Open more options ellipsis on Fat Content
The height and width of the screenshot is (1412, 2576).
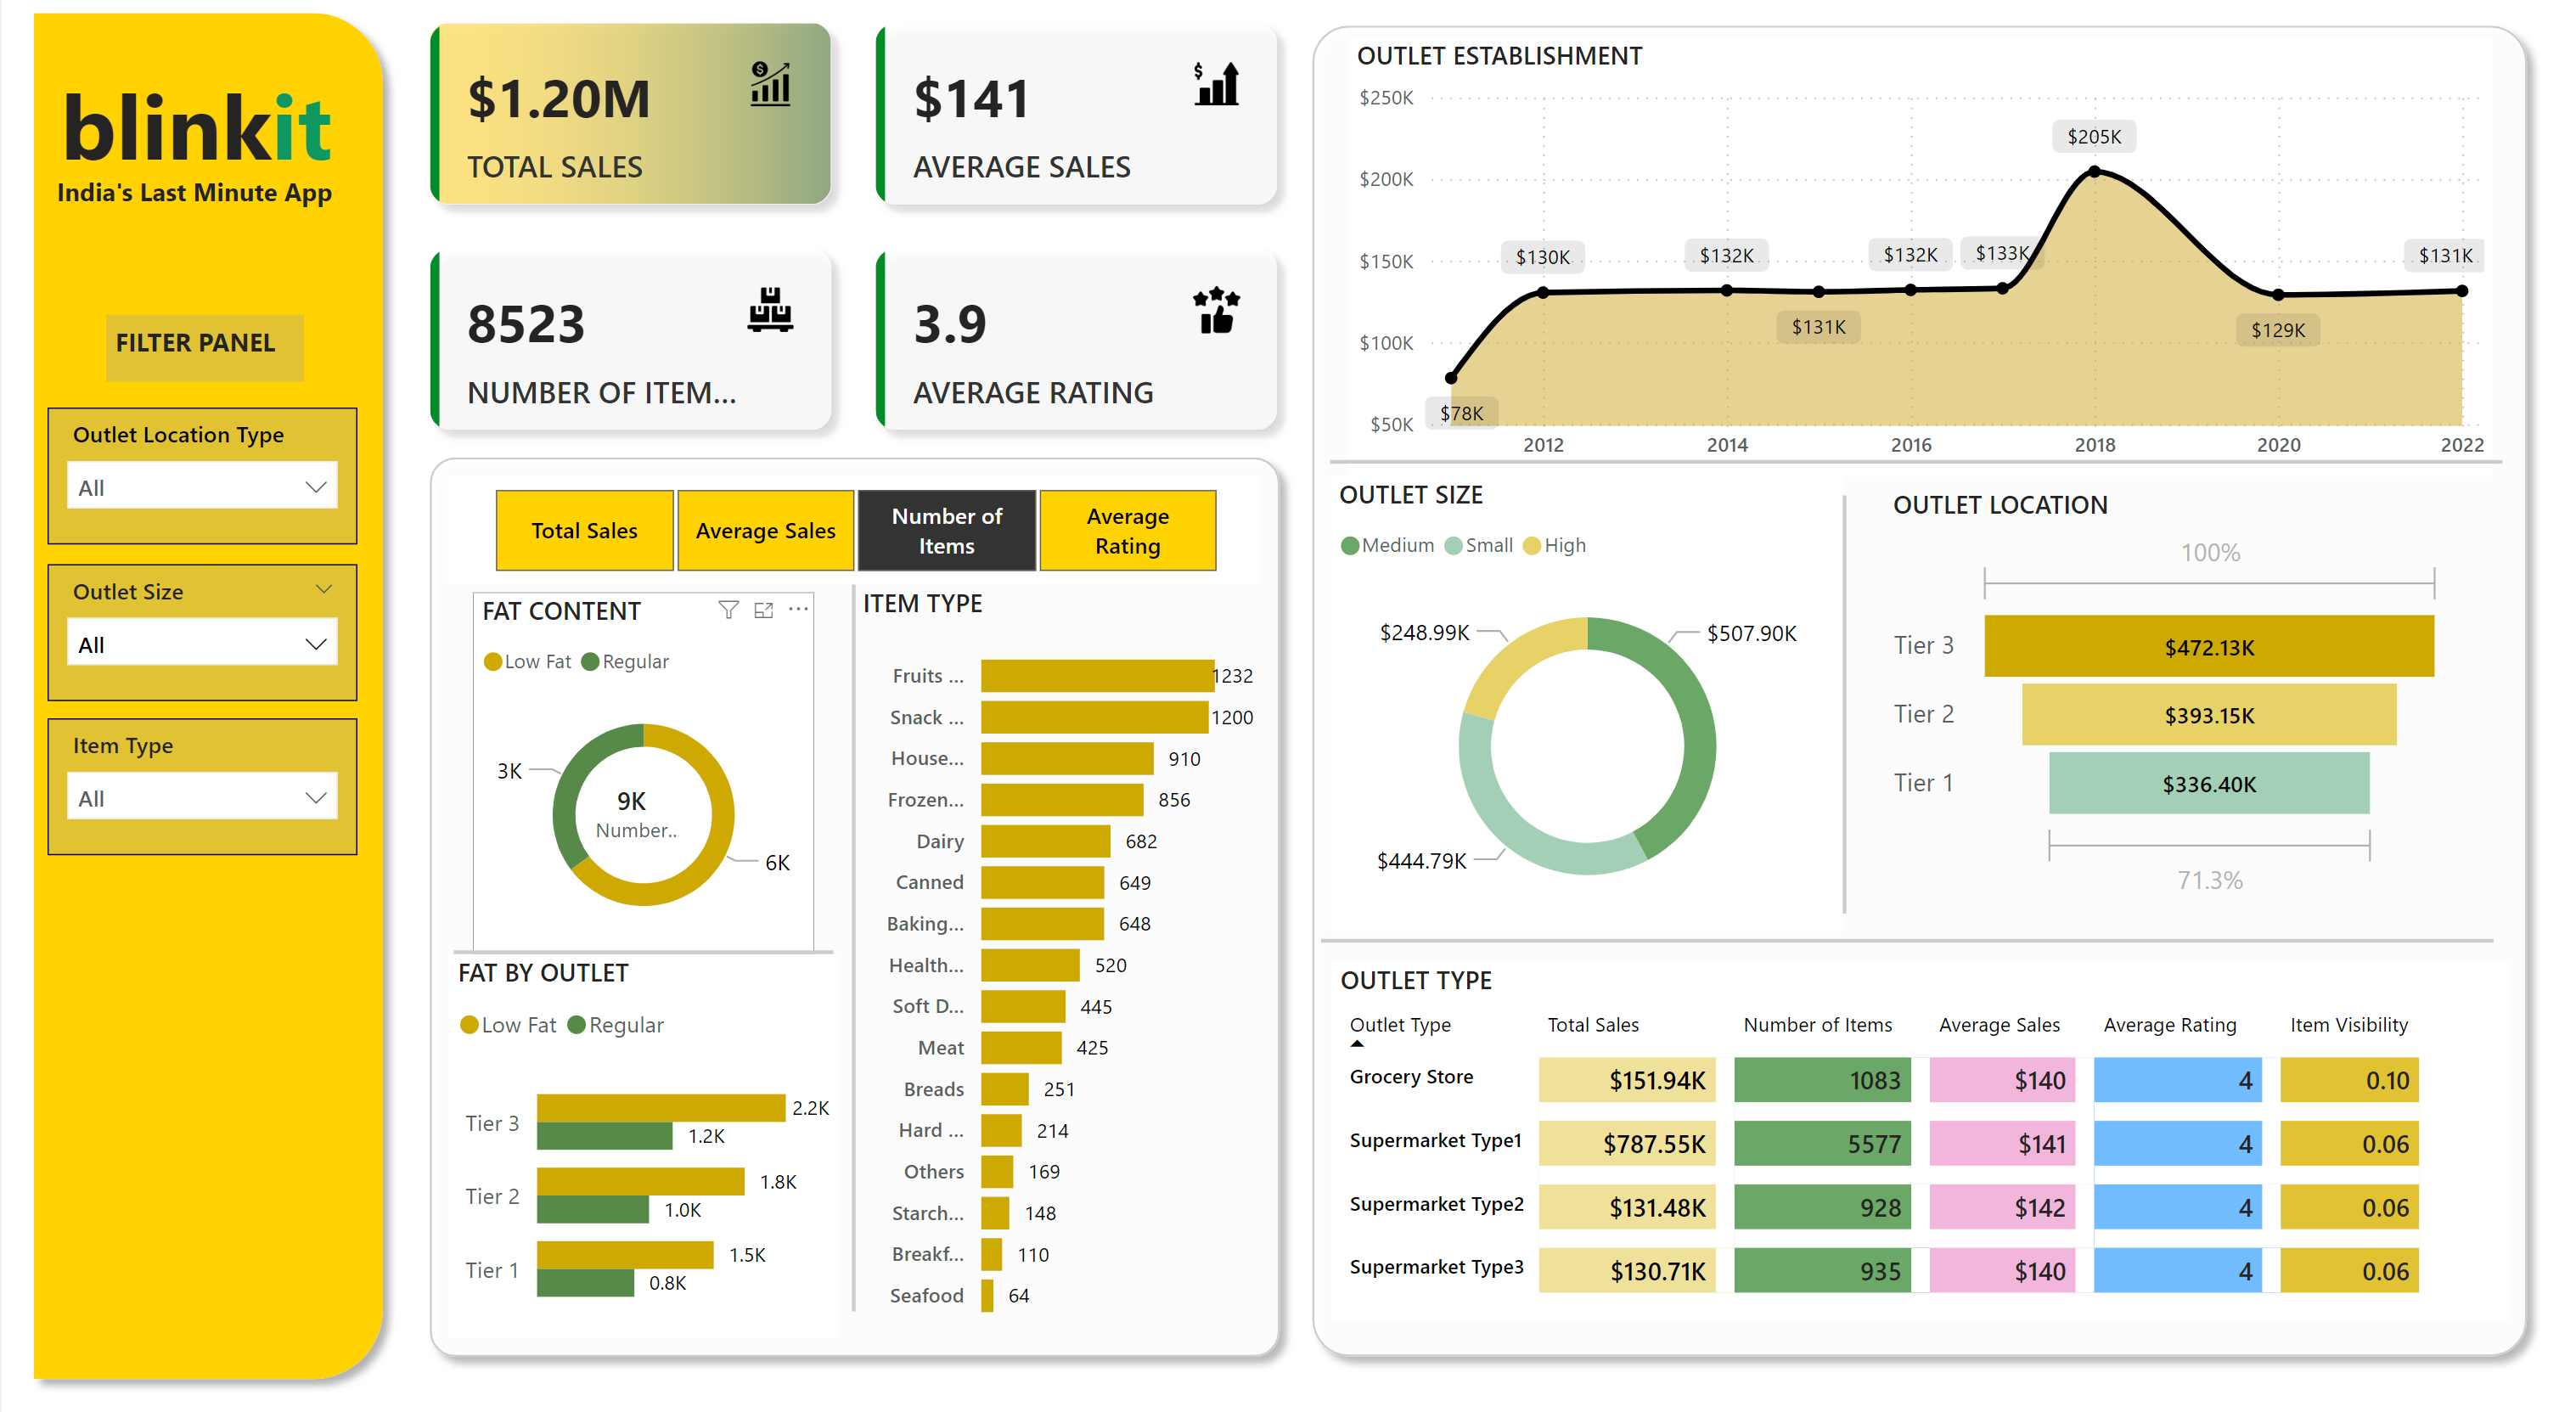tap(798, 609)
